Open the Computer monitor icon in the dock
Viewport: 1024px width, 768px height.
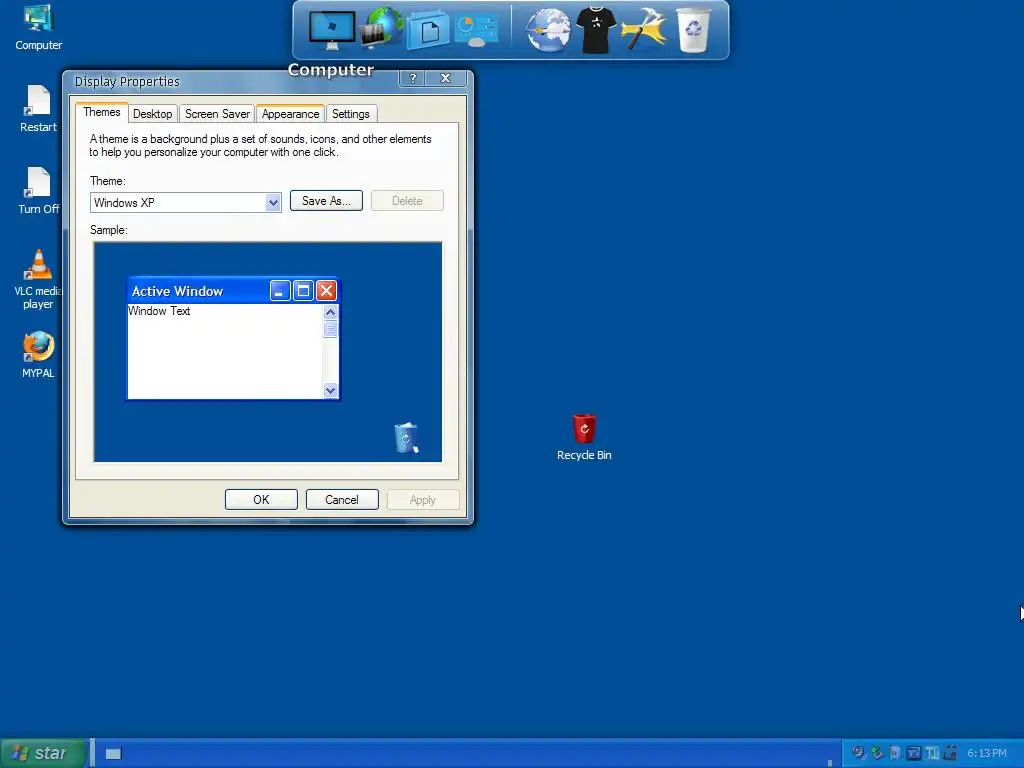332,30
